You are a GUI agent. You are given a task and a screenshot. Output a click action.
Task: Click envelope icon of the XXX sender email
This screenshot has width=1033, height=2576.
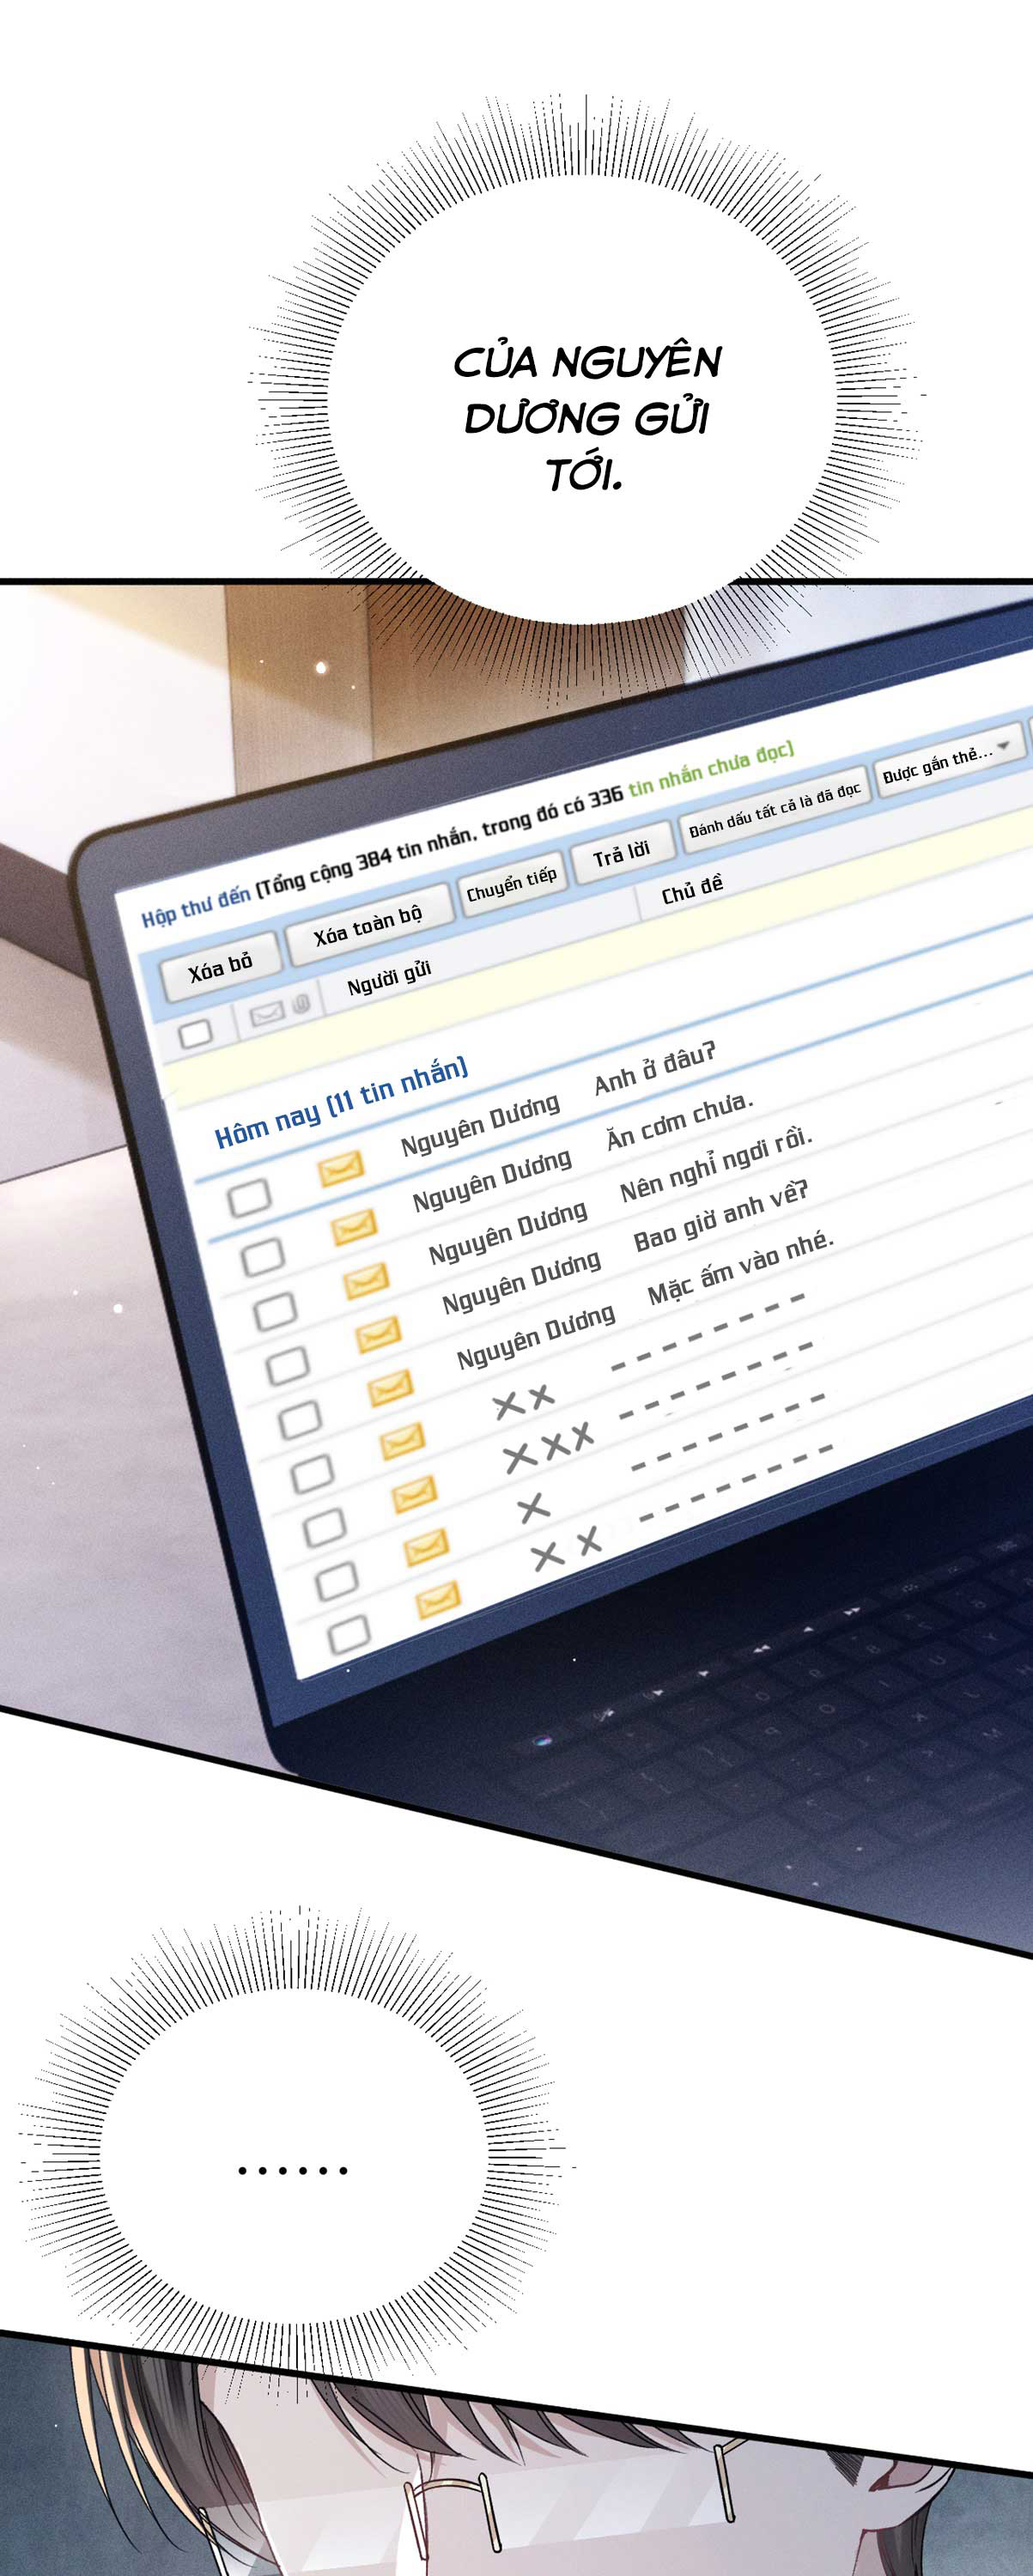tap(414, 1495)
